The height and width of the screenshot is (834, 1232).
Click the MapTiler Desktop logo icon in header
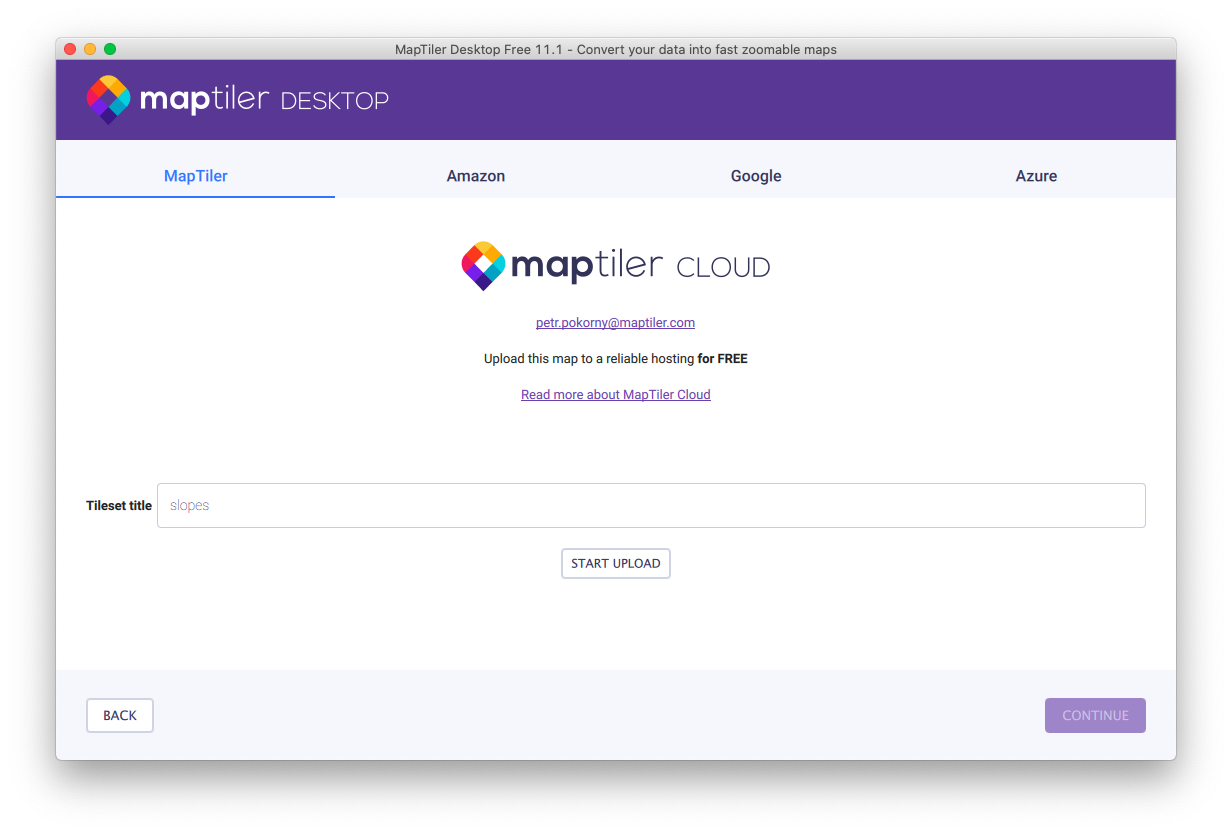coord(108,100)
